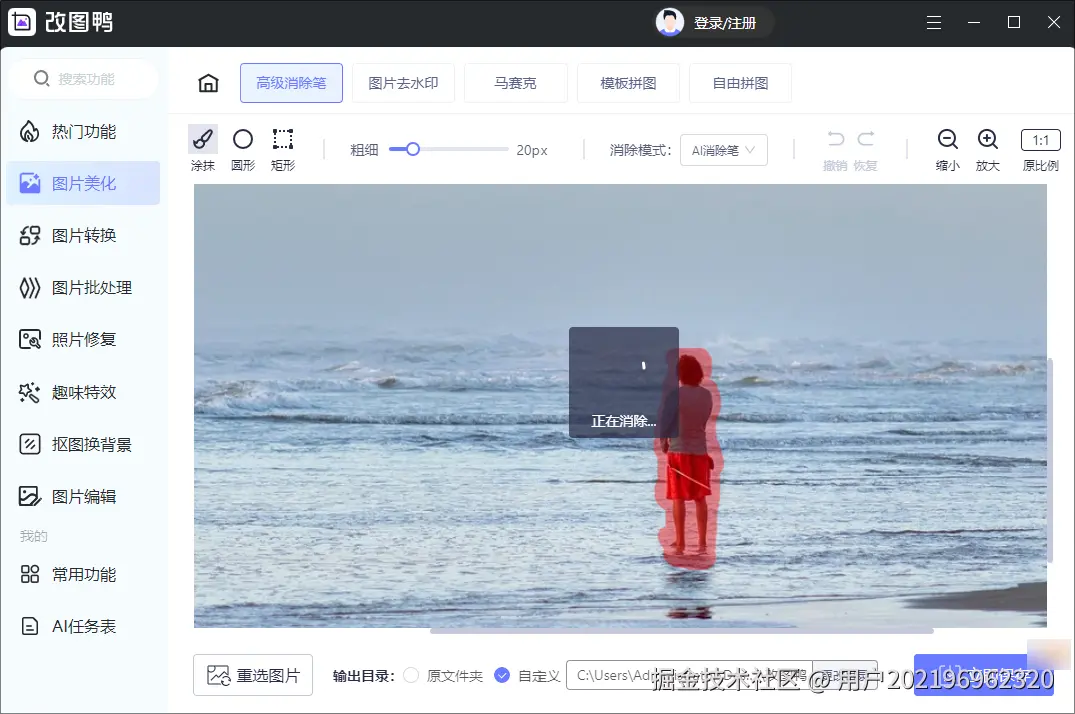Viewport: 1075px width, 714px height.
Task: Zoom in with the 放大 icon
Action: (987, 139)
